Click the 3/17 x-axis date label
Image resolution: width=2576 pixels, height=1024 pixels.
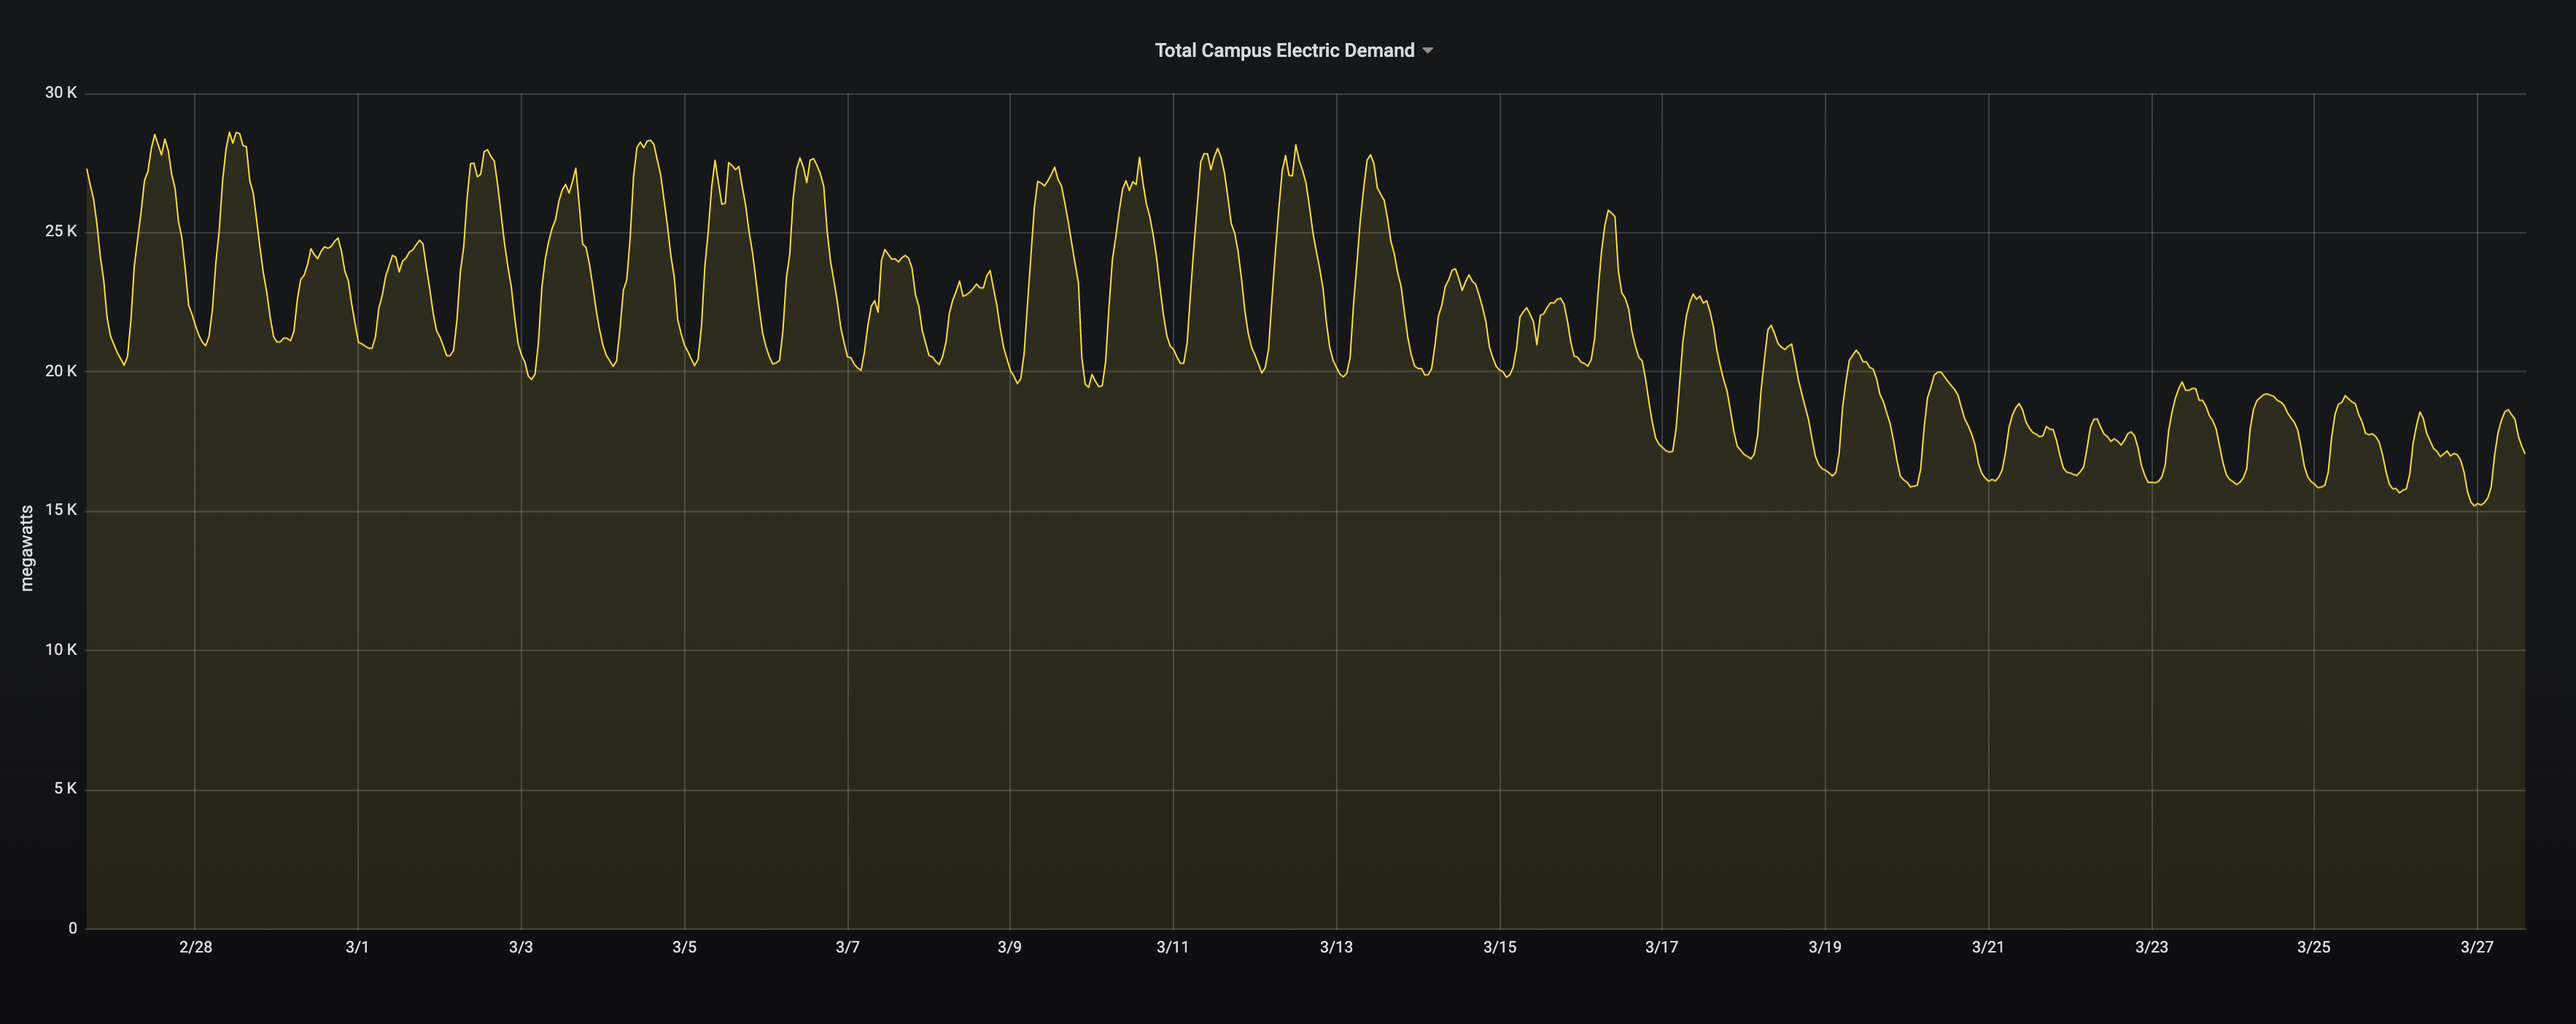[x=1661, y=947]
